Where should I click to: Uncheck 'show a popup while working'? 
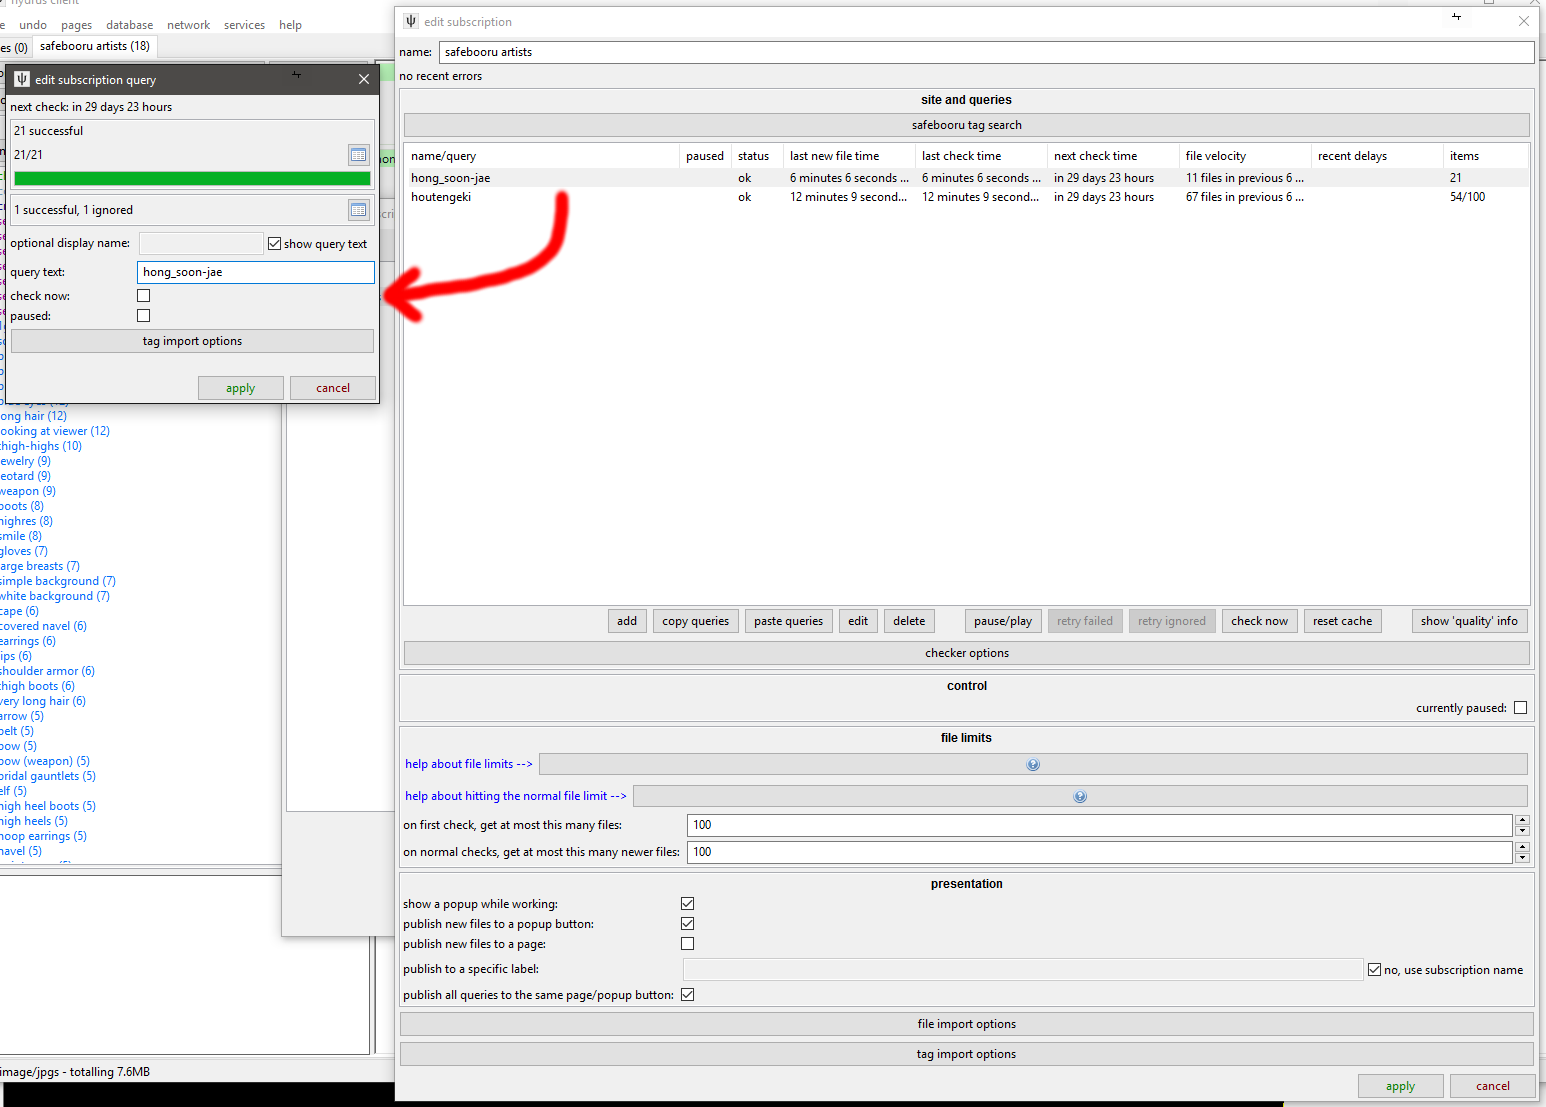[x=688, y=904]
